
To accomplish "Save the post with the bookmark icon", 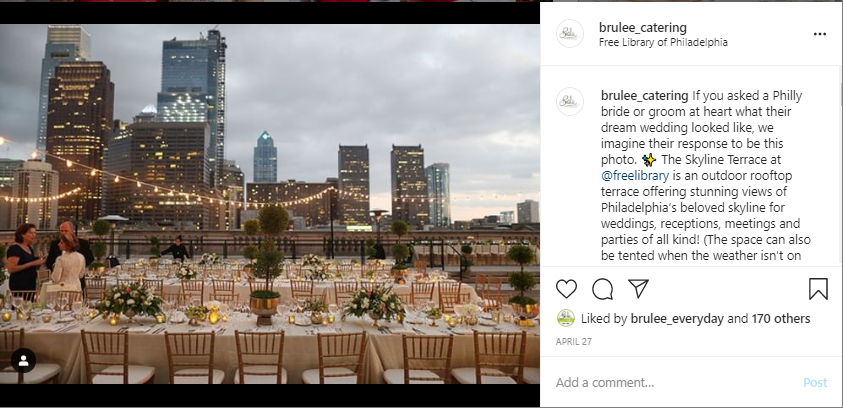I will (x=818, y=289).
